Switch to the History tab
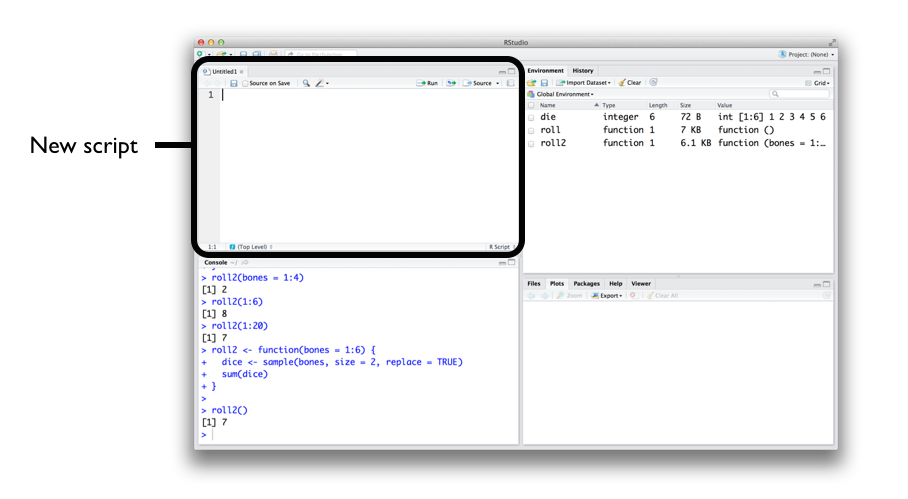The image size is (908, 499). click(x=583, y=71)
